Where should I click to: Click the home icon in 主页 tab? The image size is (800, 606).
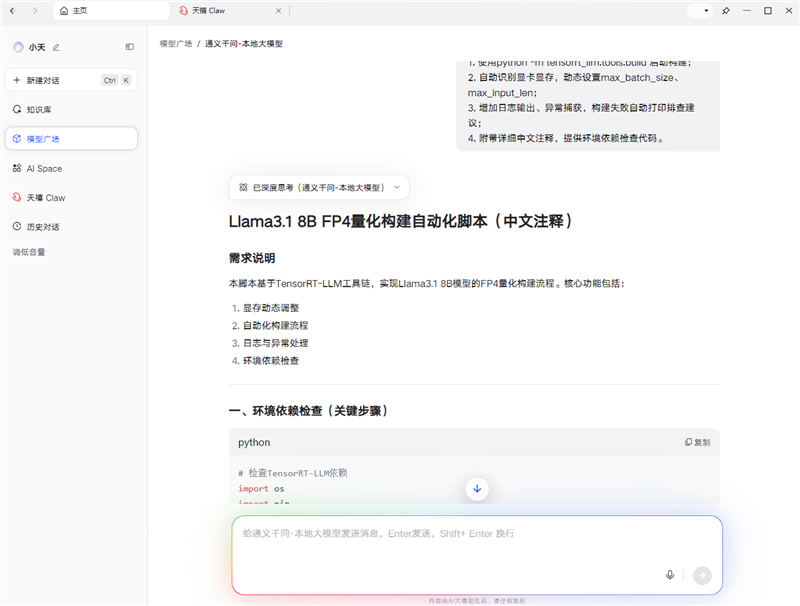[x=64, y=11]
